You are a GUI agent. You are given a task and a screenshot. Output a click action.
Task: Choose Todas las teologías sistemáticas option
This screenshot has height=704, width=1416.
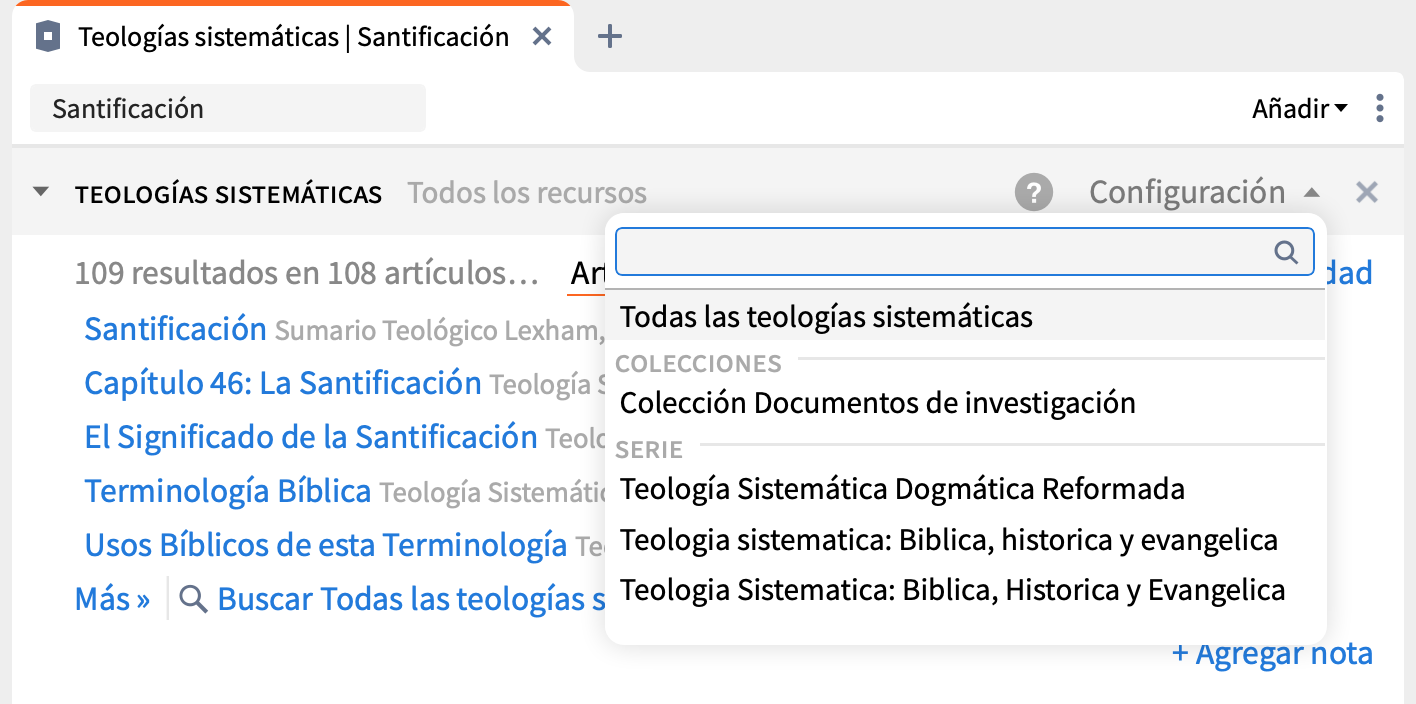click(965, 317)
